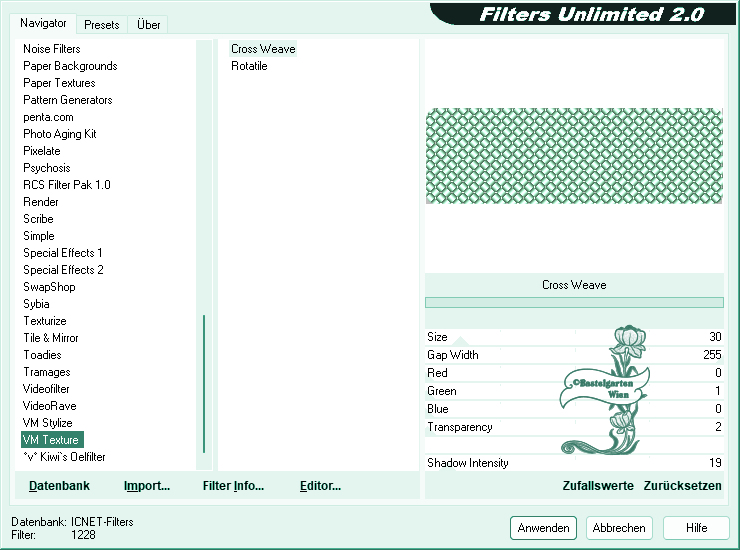740x550 pixels.
Task: Adjust the Gap Width slider
Action: [574, 355]
